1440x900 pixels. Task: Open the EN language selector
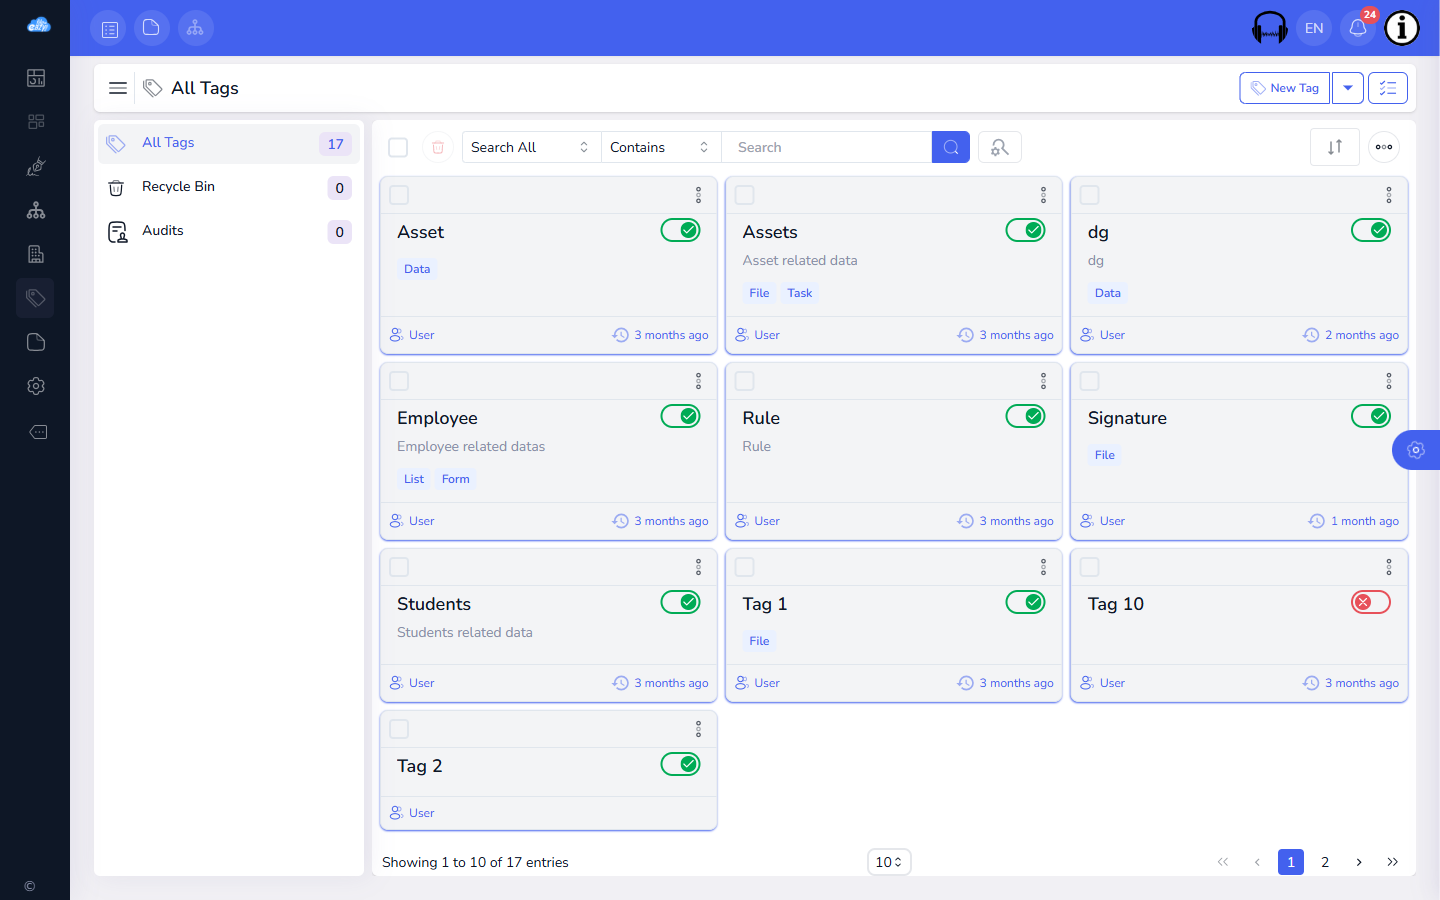pyautogui.click(x=1314, y=28)
